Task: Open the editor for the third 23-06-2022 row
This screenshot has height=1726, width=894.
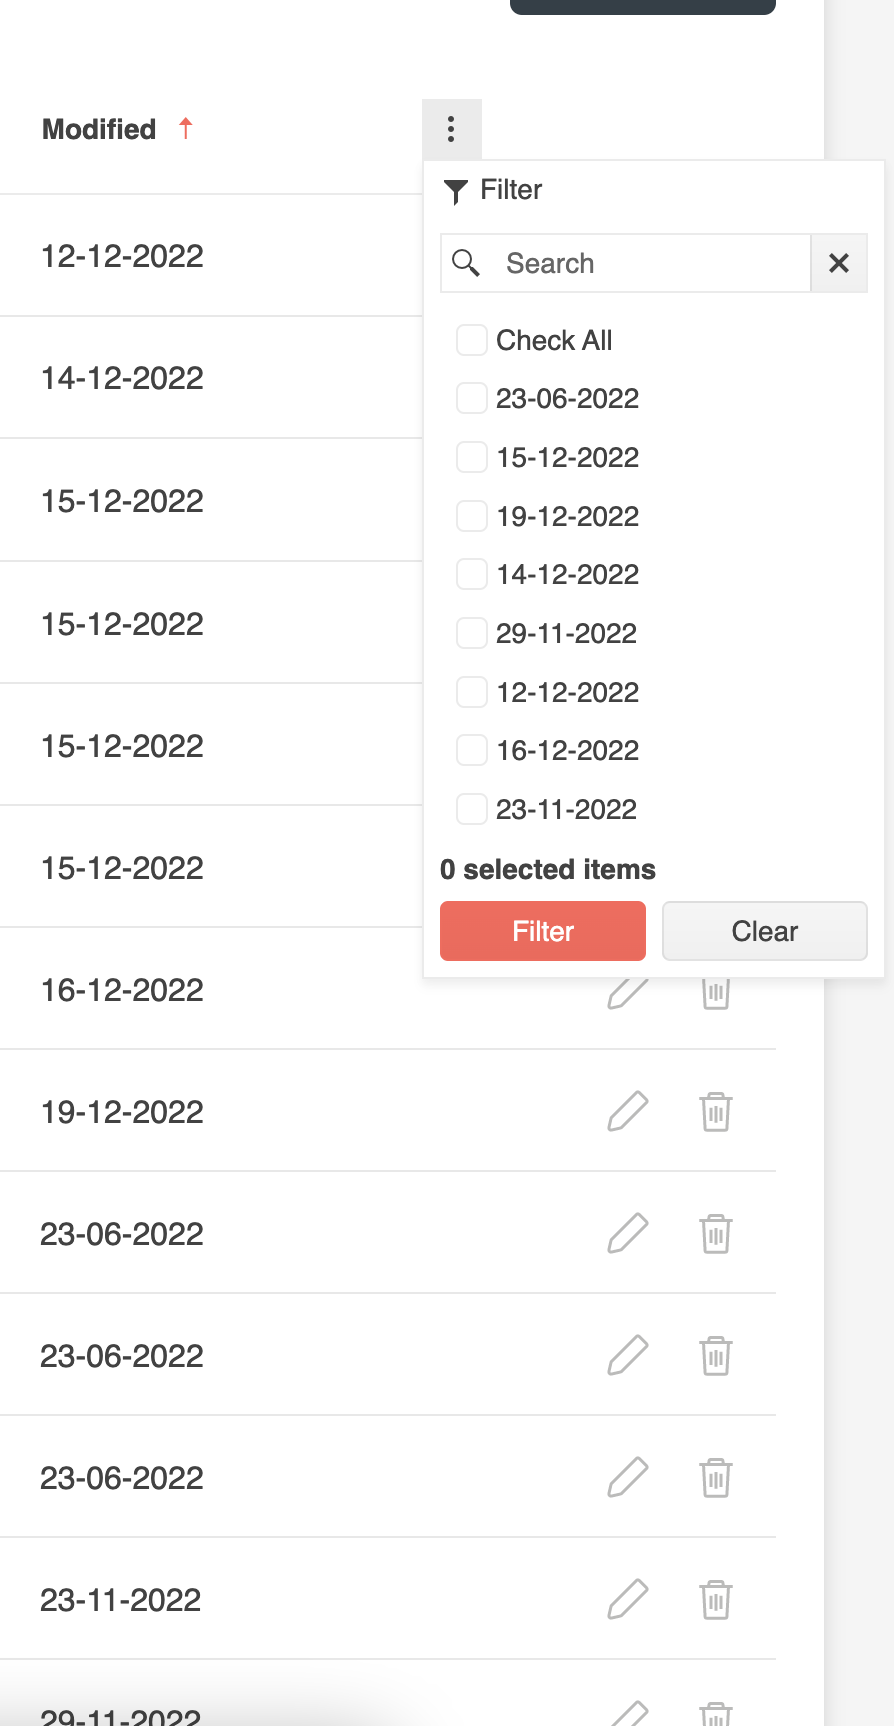Action: point(628,1477)
